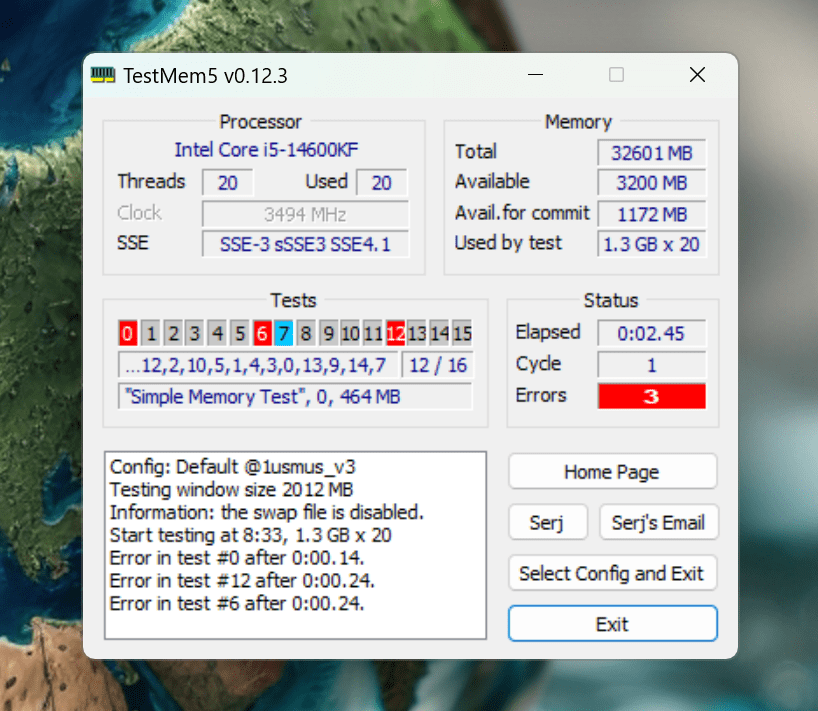Select the active blue test box 7

283,333
